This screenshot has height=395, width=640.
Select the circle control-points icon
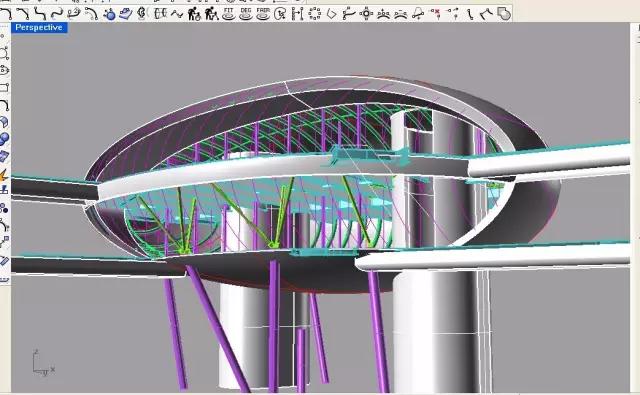click(x=315, y=14)
